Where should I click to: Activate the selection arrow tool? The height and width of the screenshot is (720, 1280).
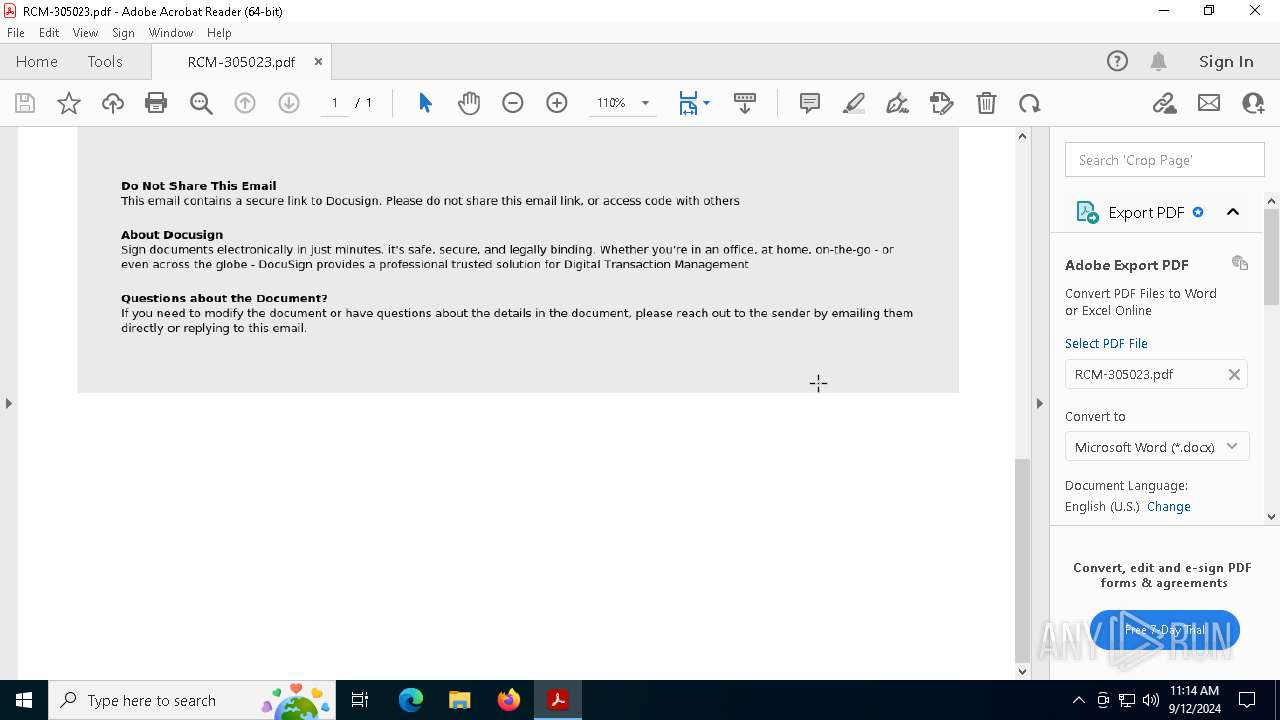point(425,103)
